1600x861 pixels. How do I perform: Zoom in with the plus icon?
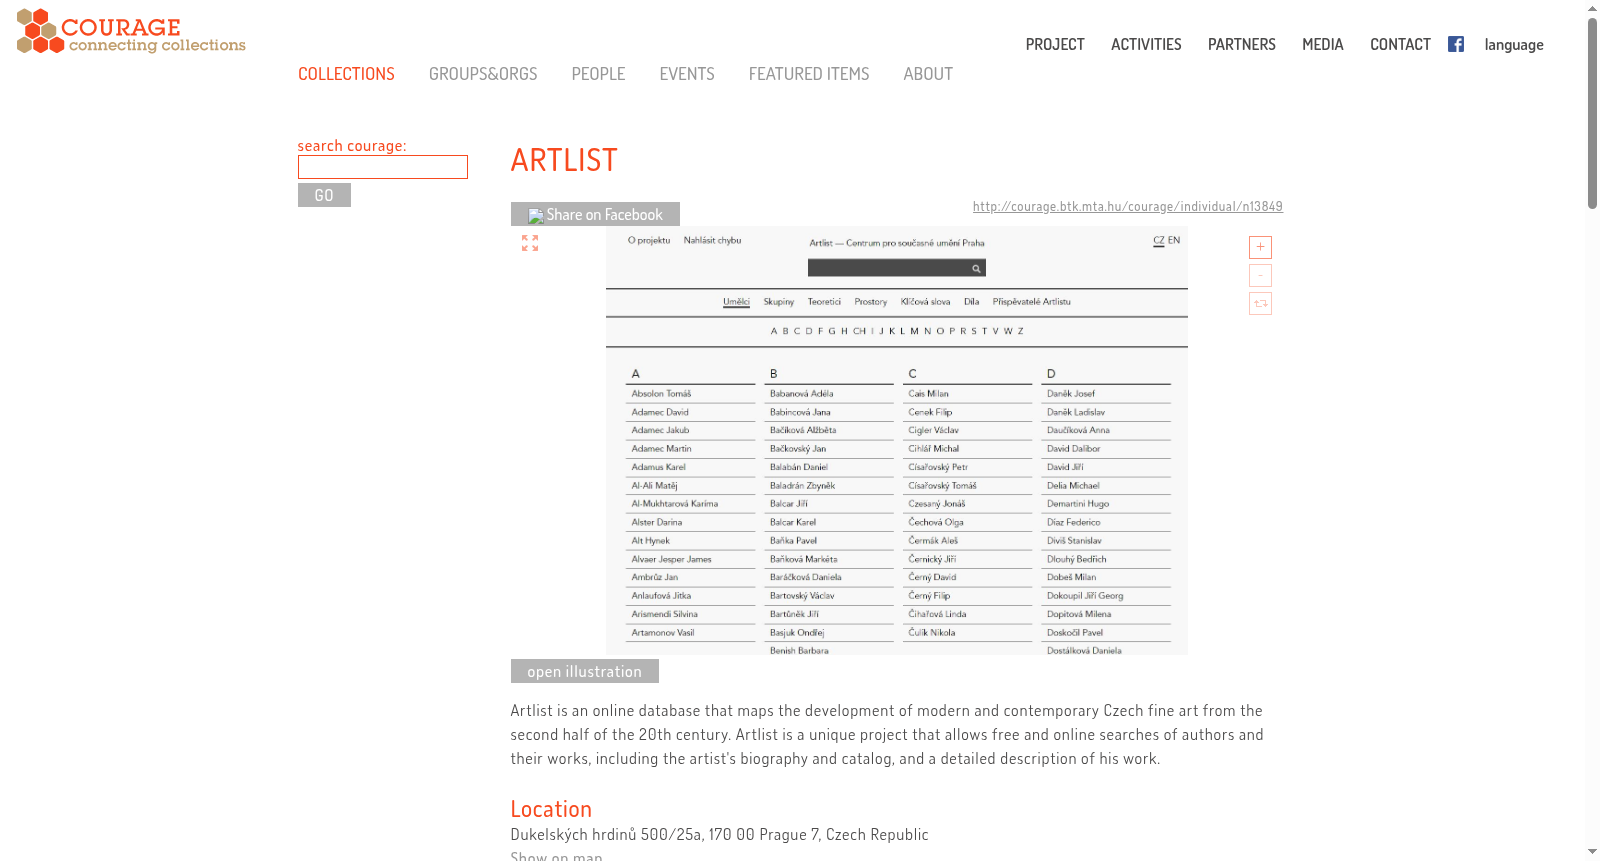click(x=1260, y=247)
